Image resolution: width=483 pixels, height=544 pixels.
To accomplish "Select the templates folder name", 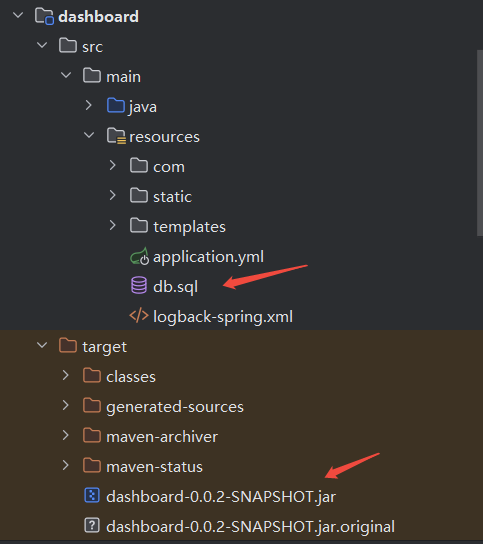I will [x=189, y=227].
